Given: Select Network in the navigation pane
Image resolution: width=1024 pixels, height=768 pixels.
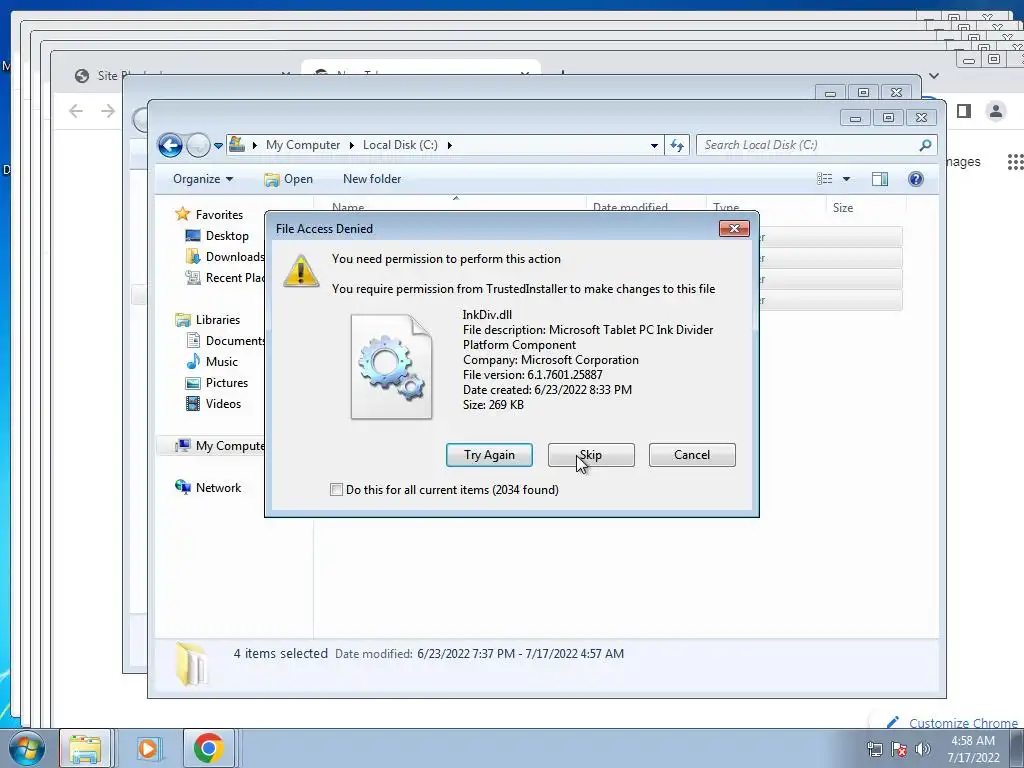Looking at the screenshot, I should tap(208, 487).
